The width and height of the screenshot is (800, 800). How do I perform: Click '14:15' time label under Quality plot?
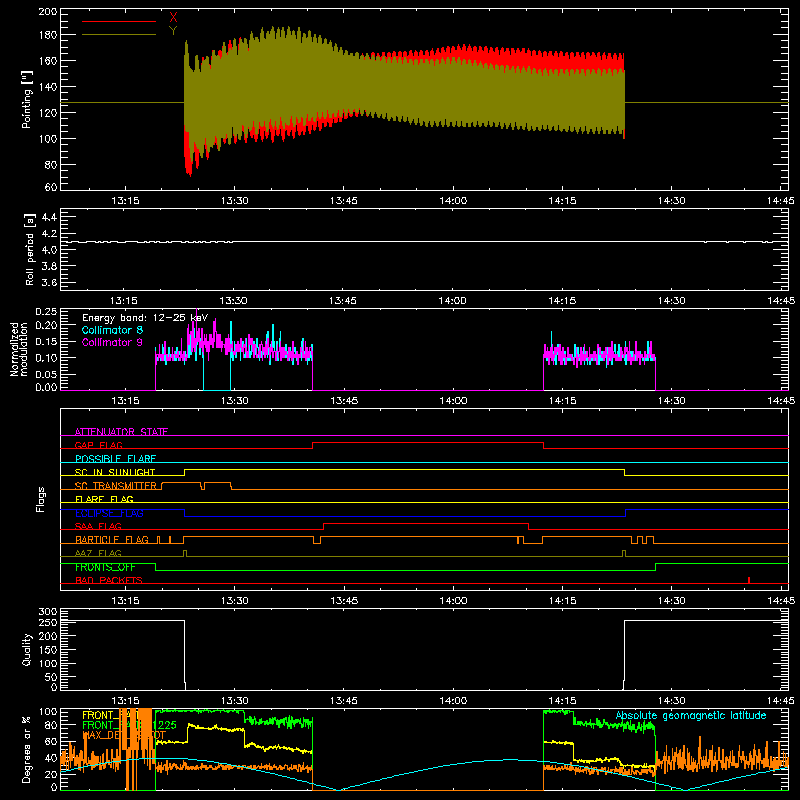click(562, 701)
